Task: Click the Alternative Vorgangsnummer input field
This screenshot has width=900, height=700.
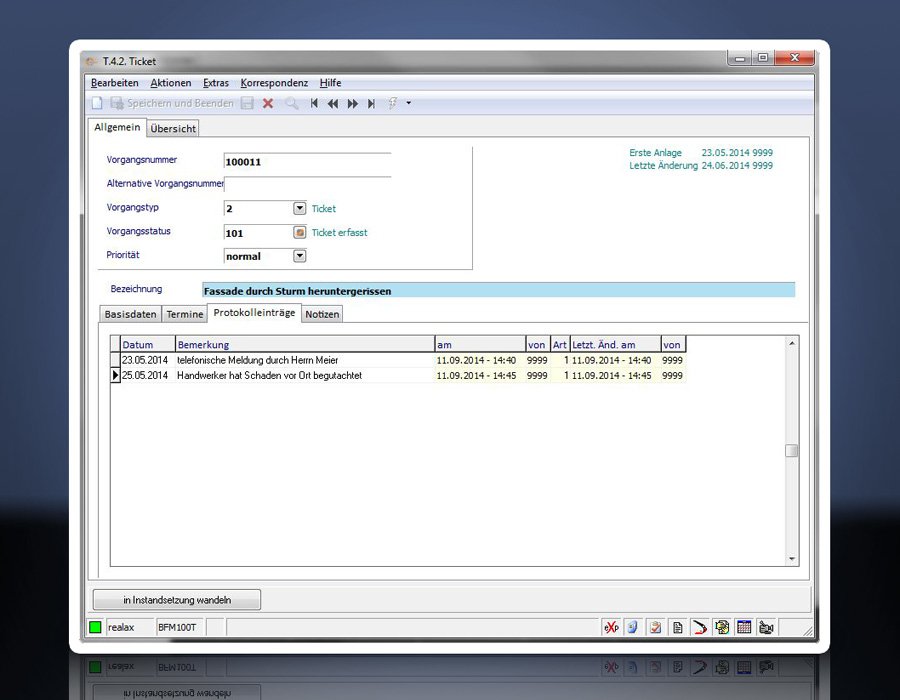Action: [x=307, y=184]
